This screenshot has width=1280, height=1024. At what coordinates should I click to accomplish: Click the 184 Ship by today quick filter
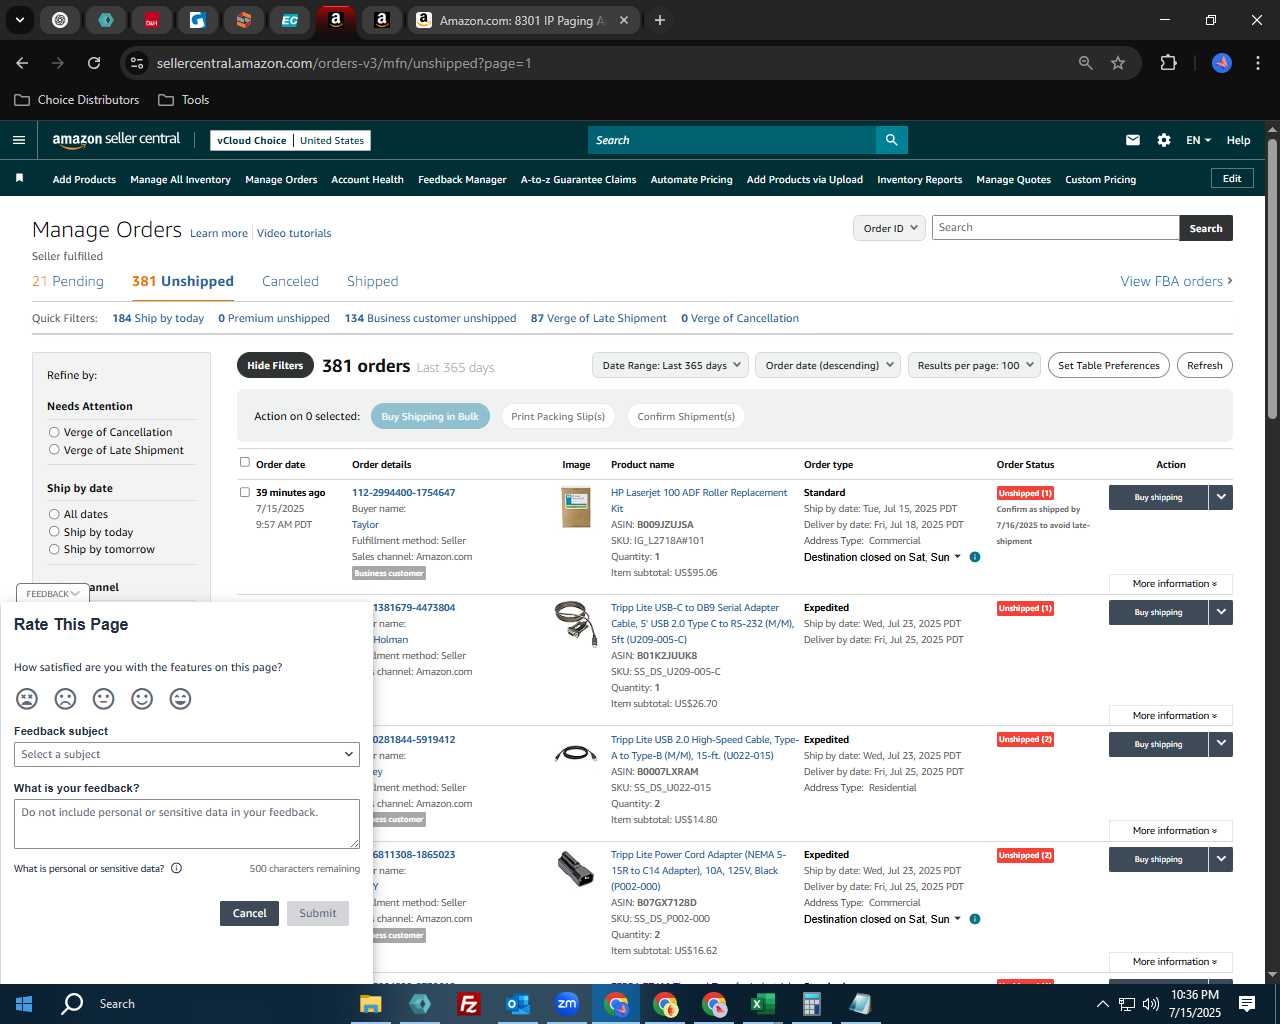pos(158,318)
